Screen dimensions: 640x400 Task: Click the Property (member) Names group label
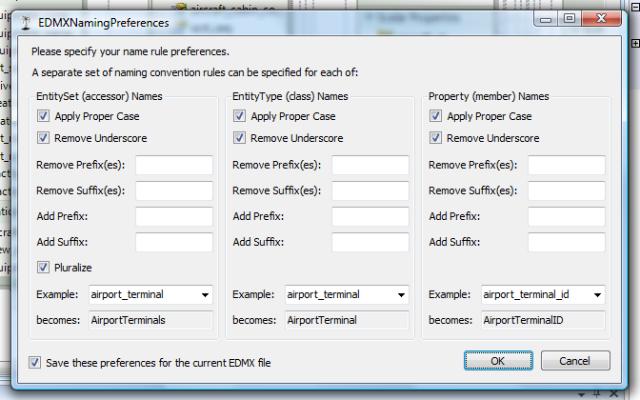tap(489, 96)
